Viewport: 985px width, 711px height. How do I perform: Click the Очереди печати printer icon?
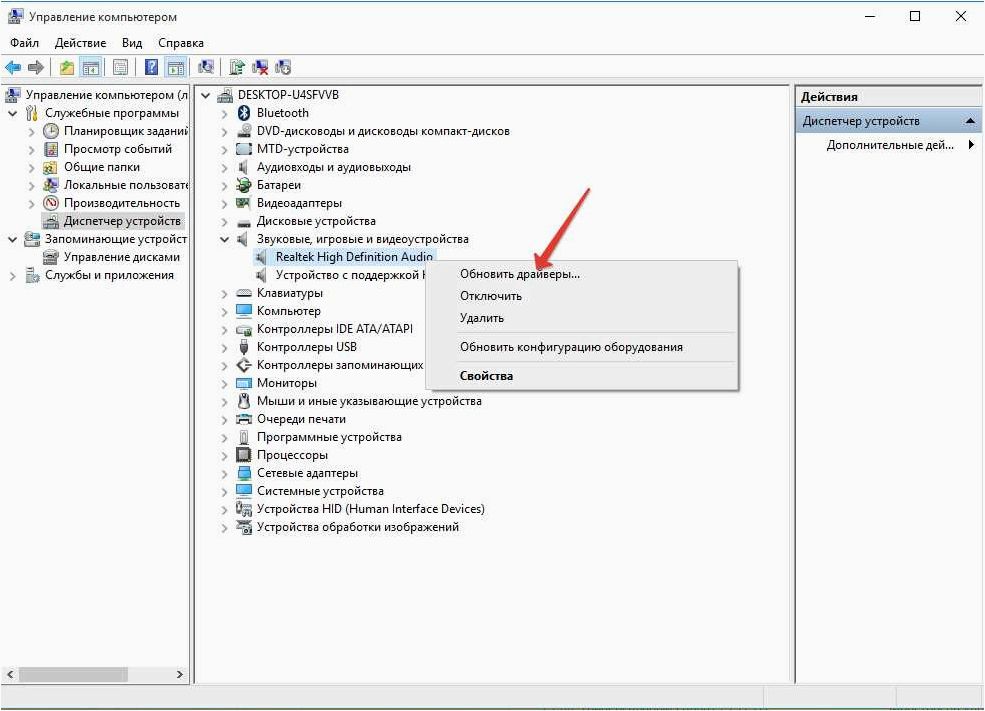click(244, 419)
